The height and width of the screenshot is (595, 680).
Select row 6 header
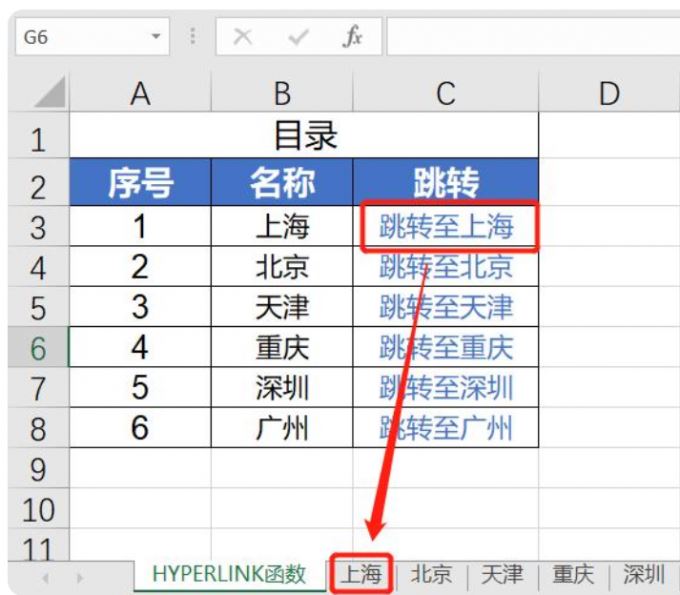pyautogui.click(x=38, y=348)
